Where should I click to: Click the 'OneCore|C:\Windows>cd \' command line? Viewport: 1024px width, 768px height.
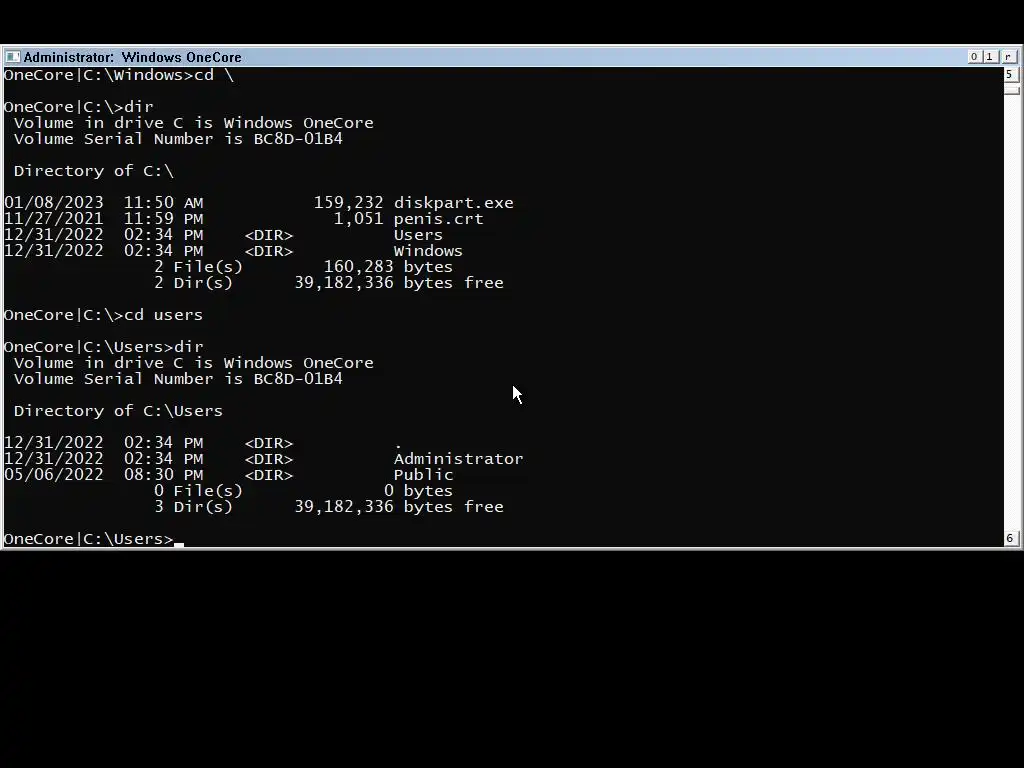tap(118, 75)
